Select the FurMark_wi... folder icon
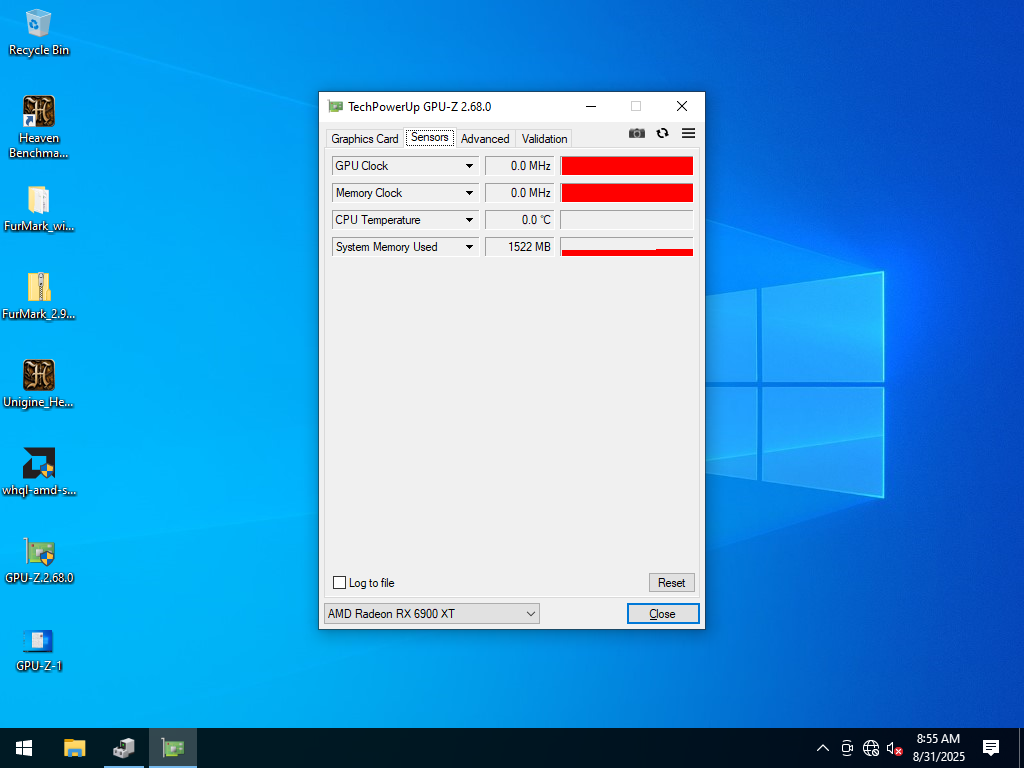The height and width of the screenshot is (768, 1024). pos(39,209)
